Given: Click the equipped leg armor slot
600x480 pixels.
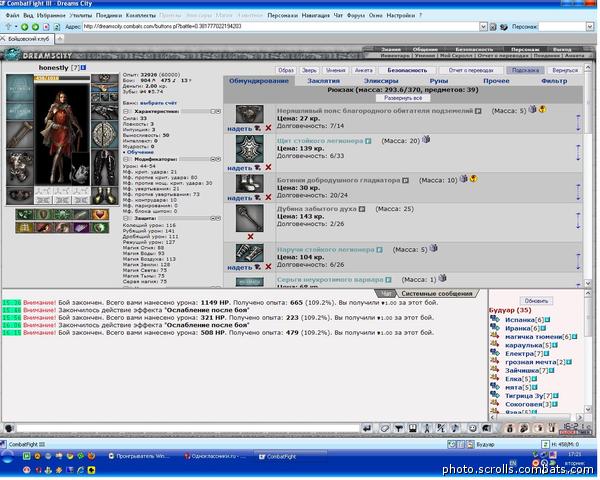Looking at the screenshot, I should click(x=104, y=168).
